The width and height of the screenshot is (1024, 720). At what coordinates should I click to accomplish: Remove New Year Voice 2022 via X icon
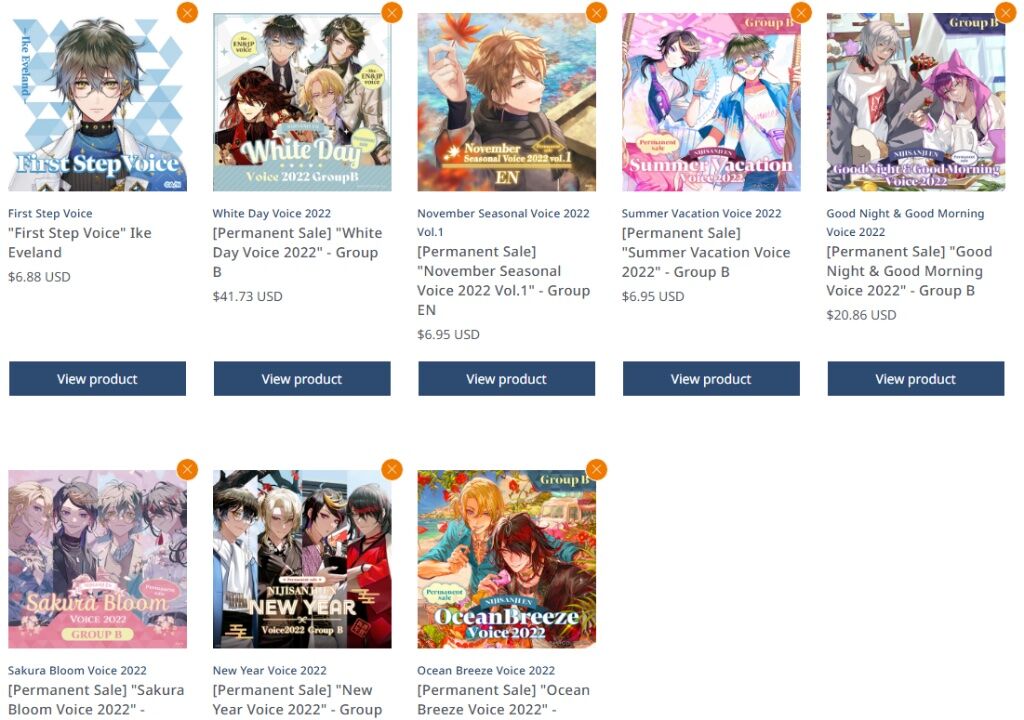click(x=392, y=469)
